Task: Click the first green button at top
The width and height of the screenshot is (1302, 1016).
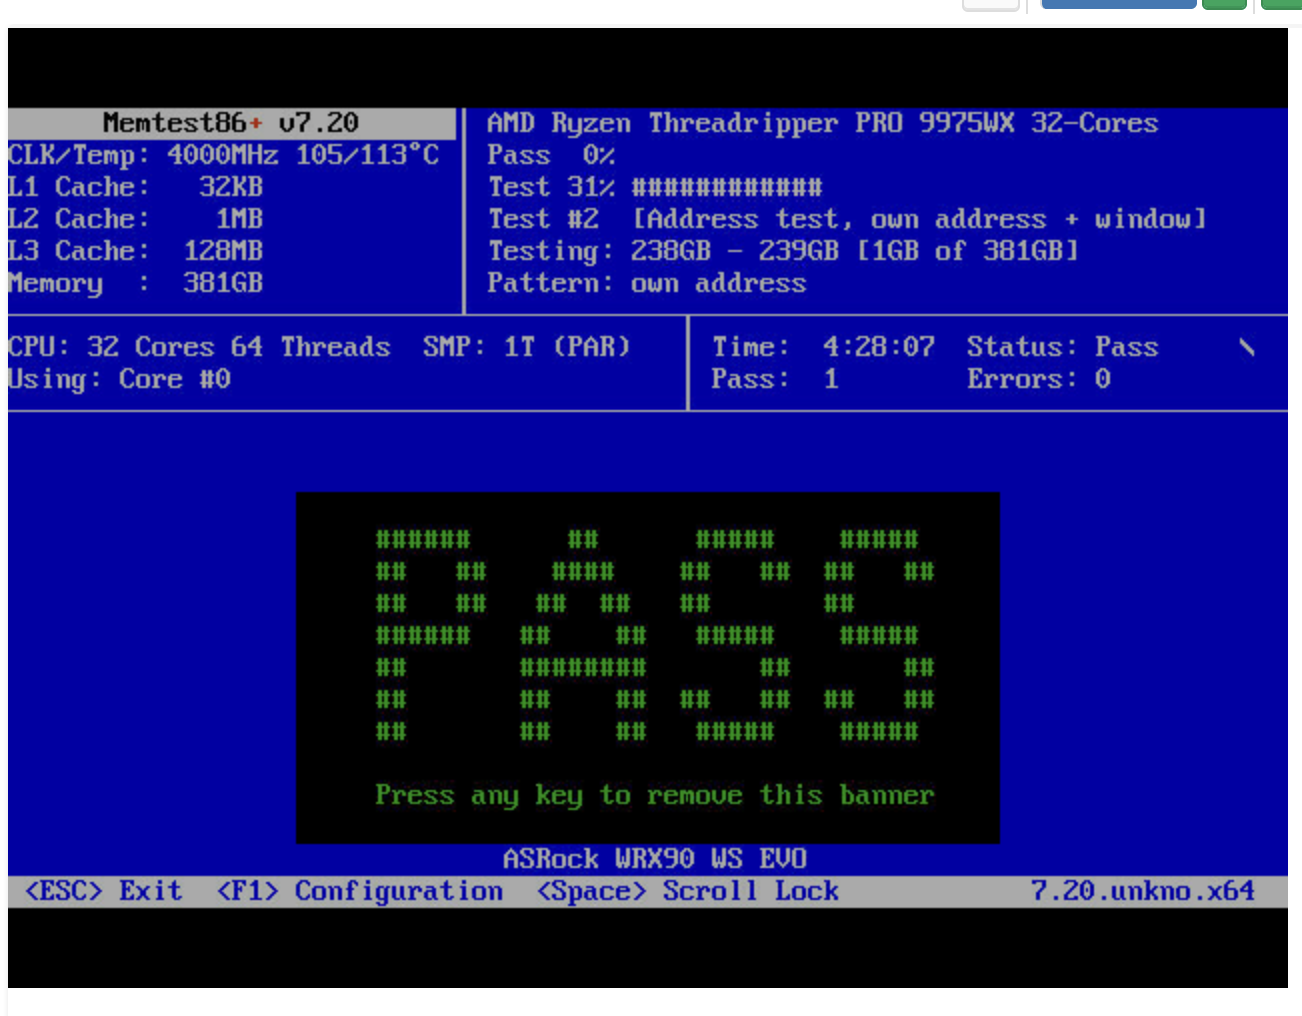Action: [x=1224, y=4]
